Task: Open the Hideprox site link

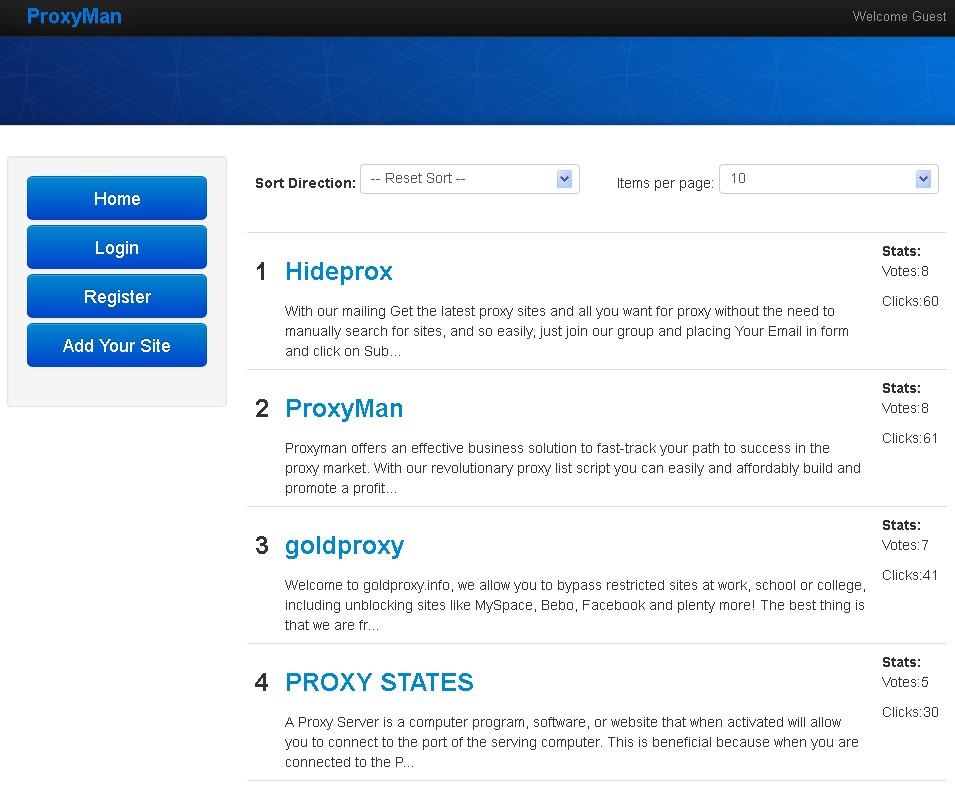Action: pyautogui.click(x=339, y=272)
